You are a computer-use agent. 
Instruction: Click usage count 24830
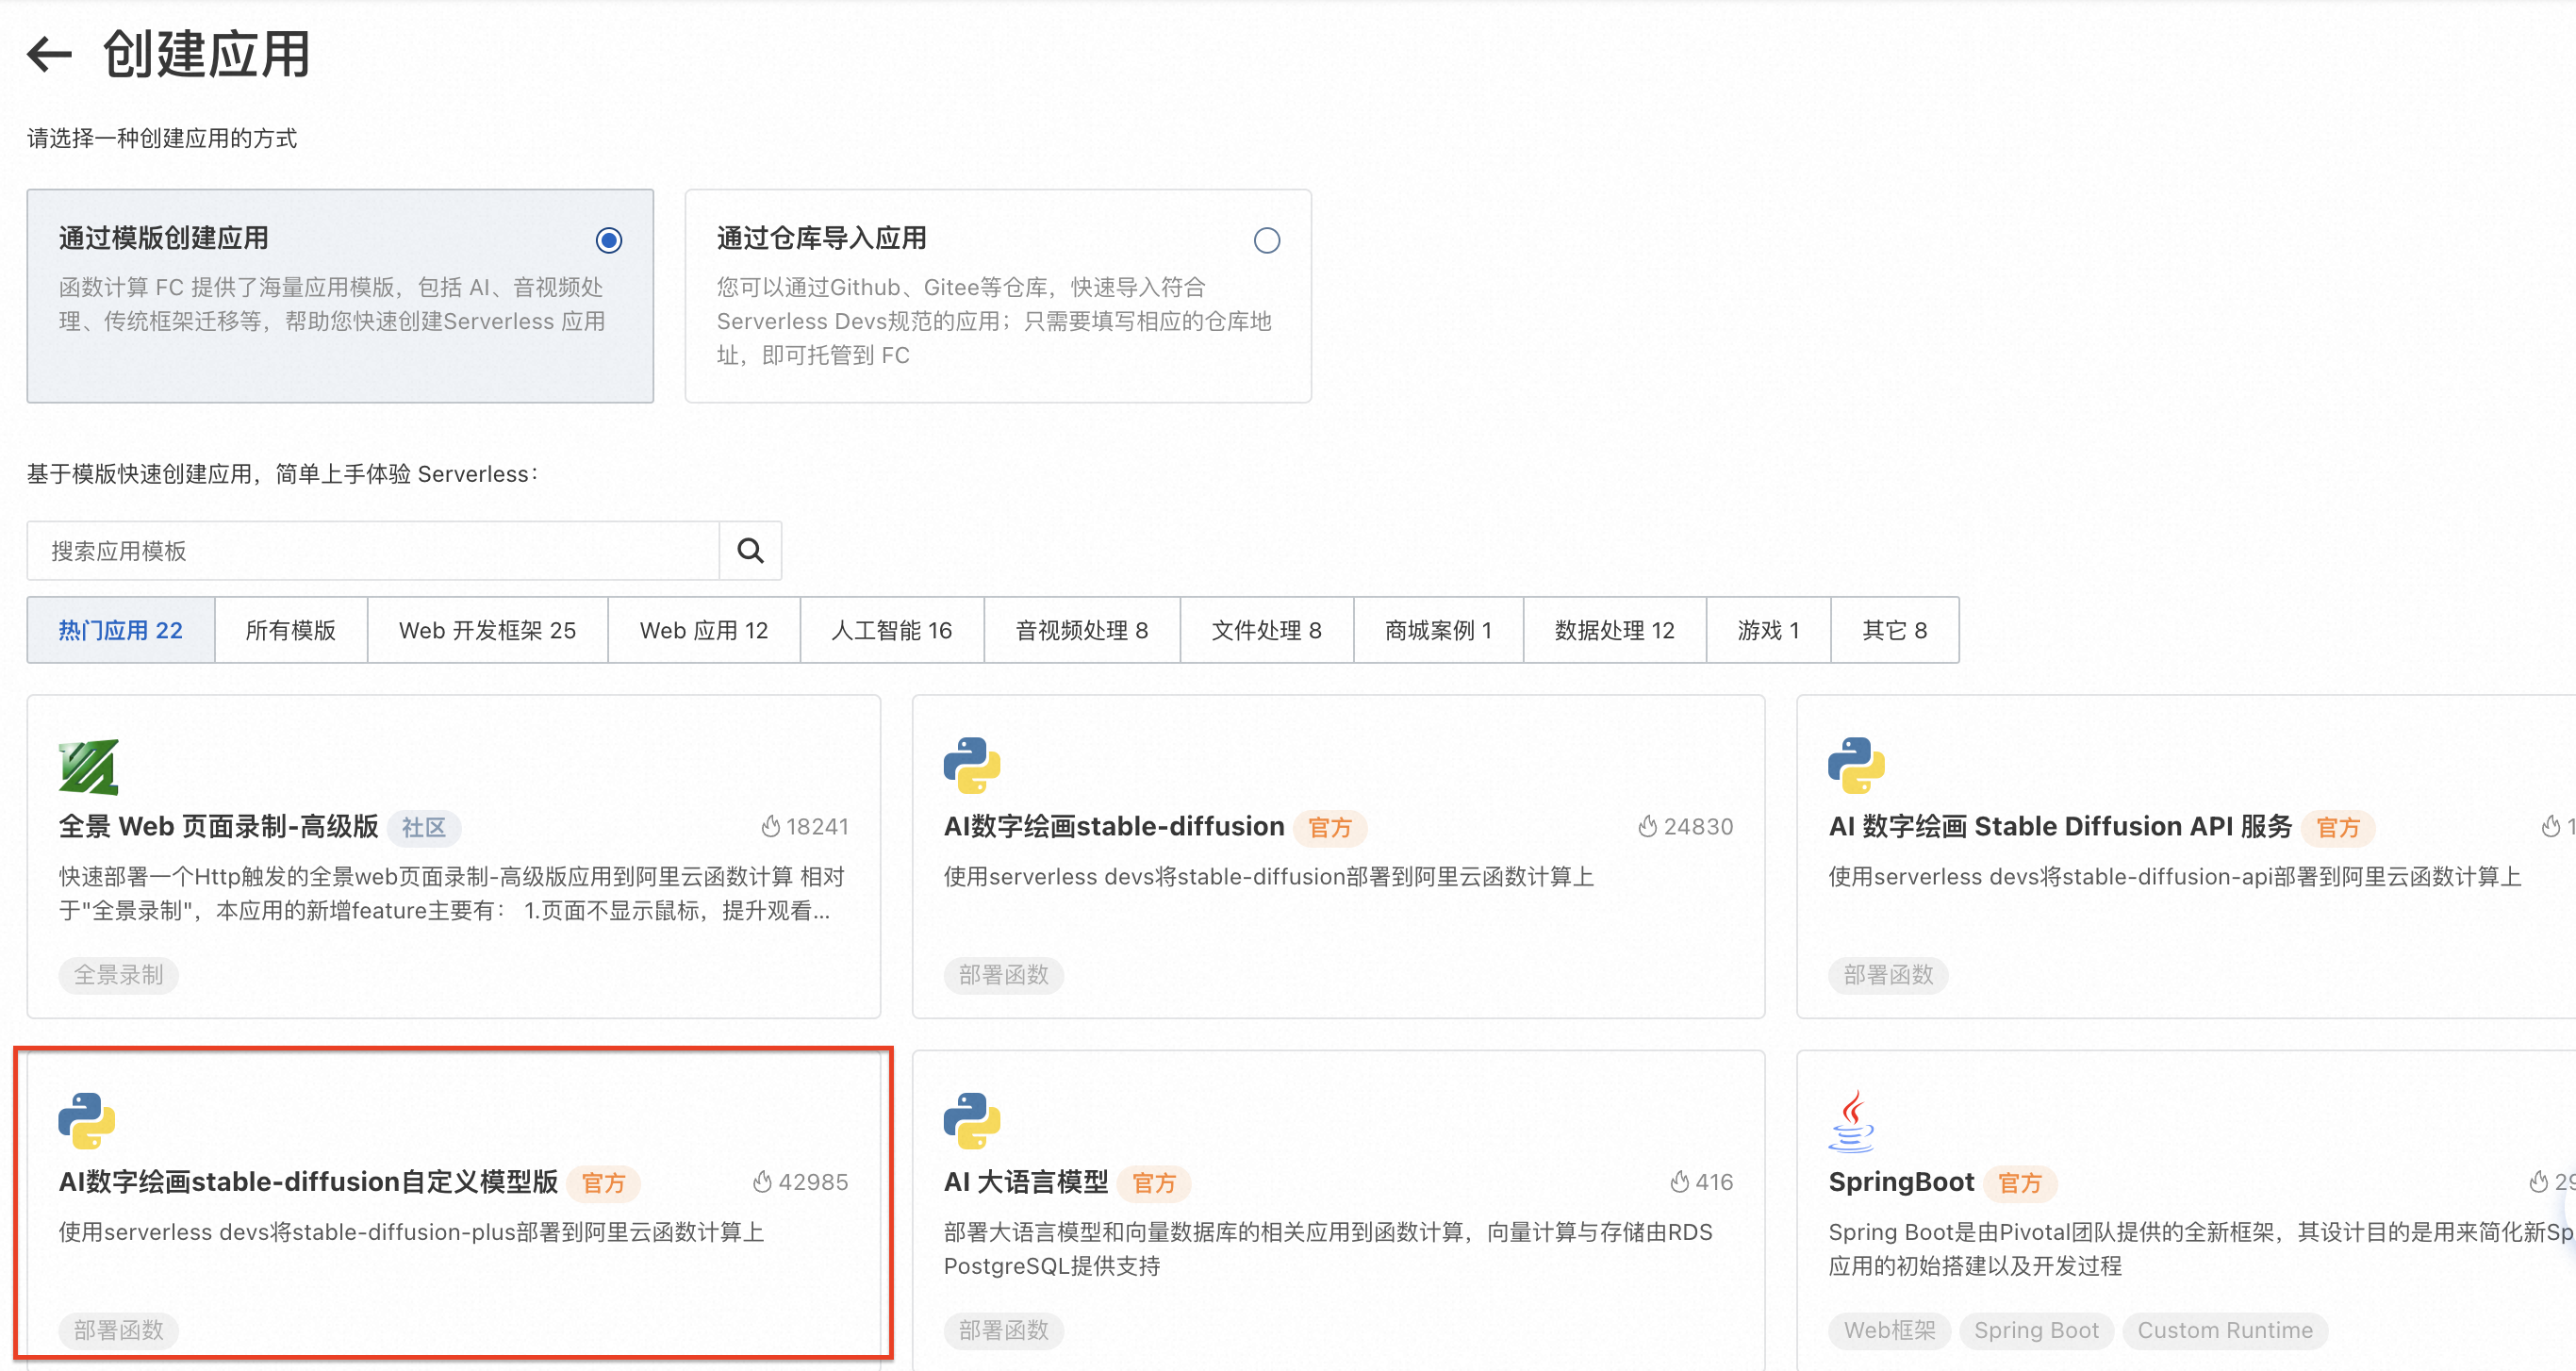pyautogui.click(x=1699, y=826)
